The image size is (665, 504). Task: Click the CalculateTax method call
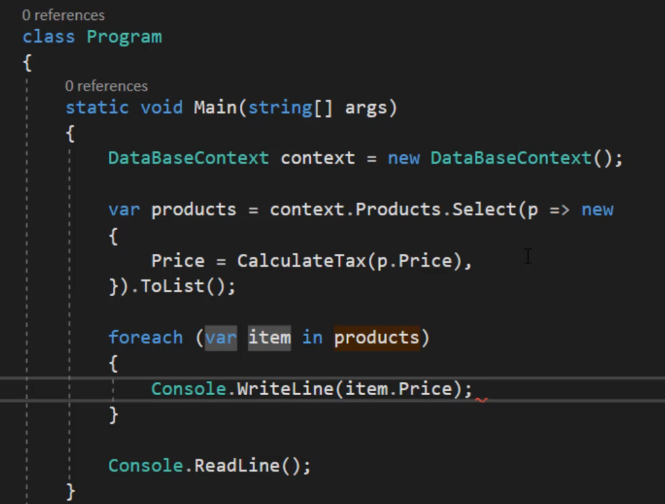click(x=302, y=261)
